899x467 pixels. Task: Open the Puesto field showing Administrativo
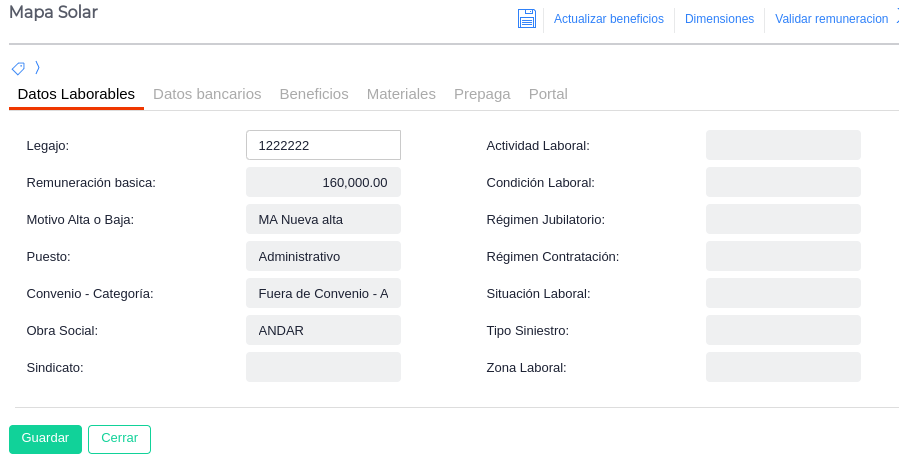(323, 256)
